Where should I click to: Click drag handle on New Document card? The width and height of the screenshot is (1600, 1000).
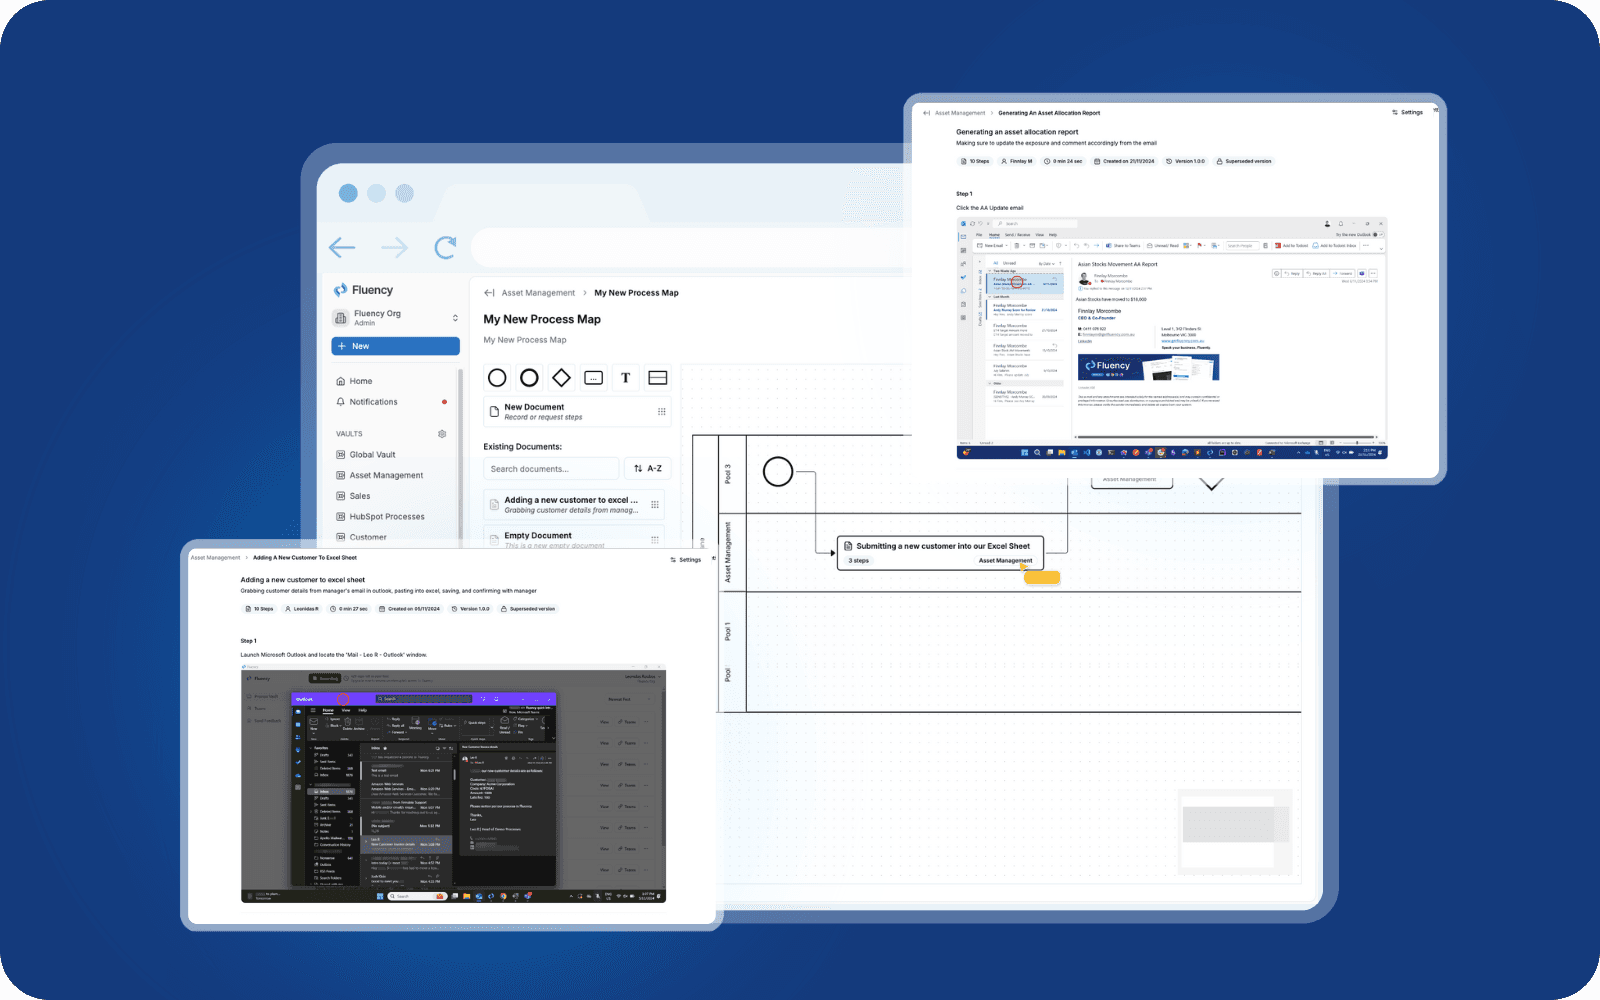coord(661,412)
